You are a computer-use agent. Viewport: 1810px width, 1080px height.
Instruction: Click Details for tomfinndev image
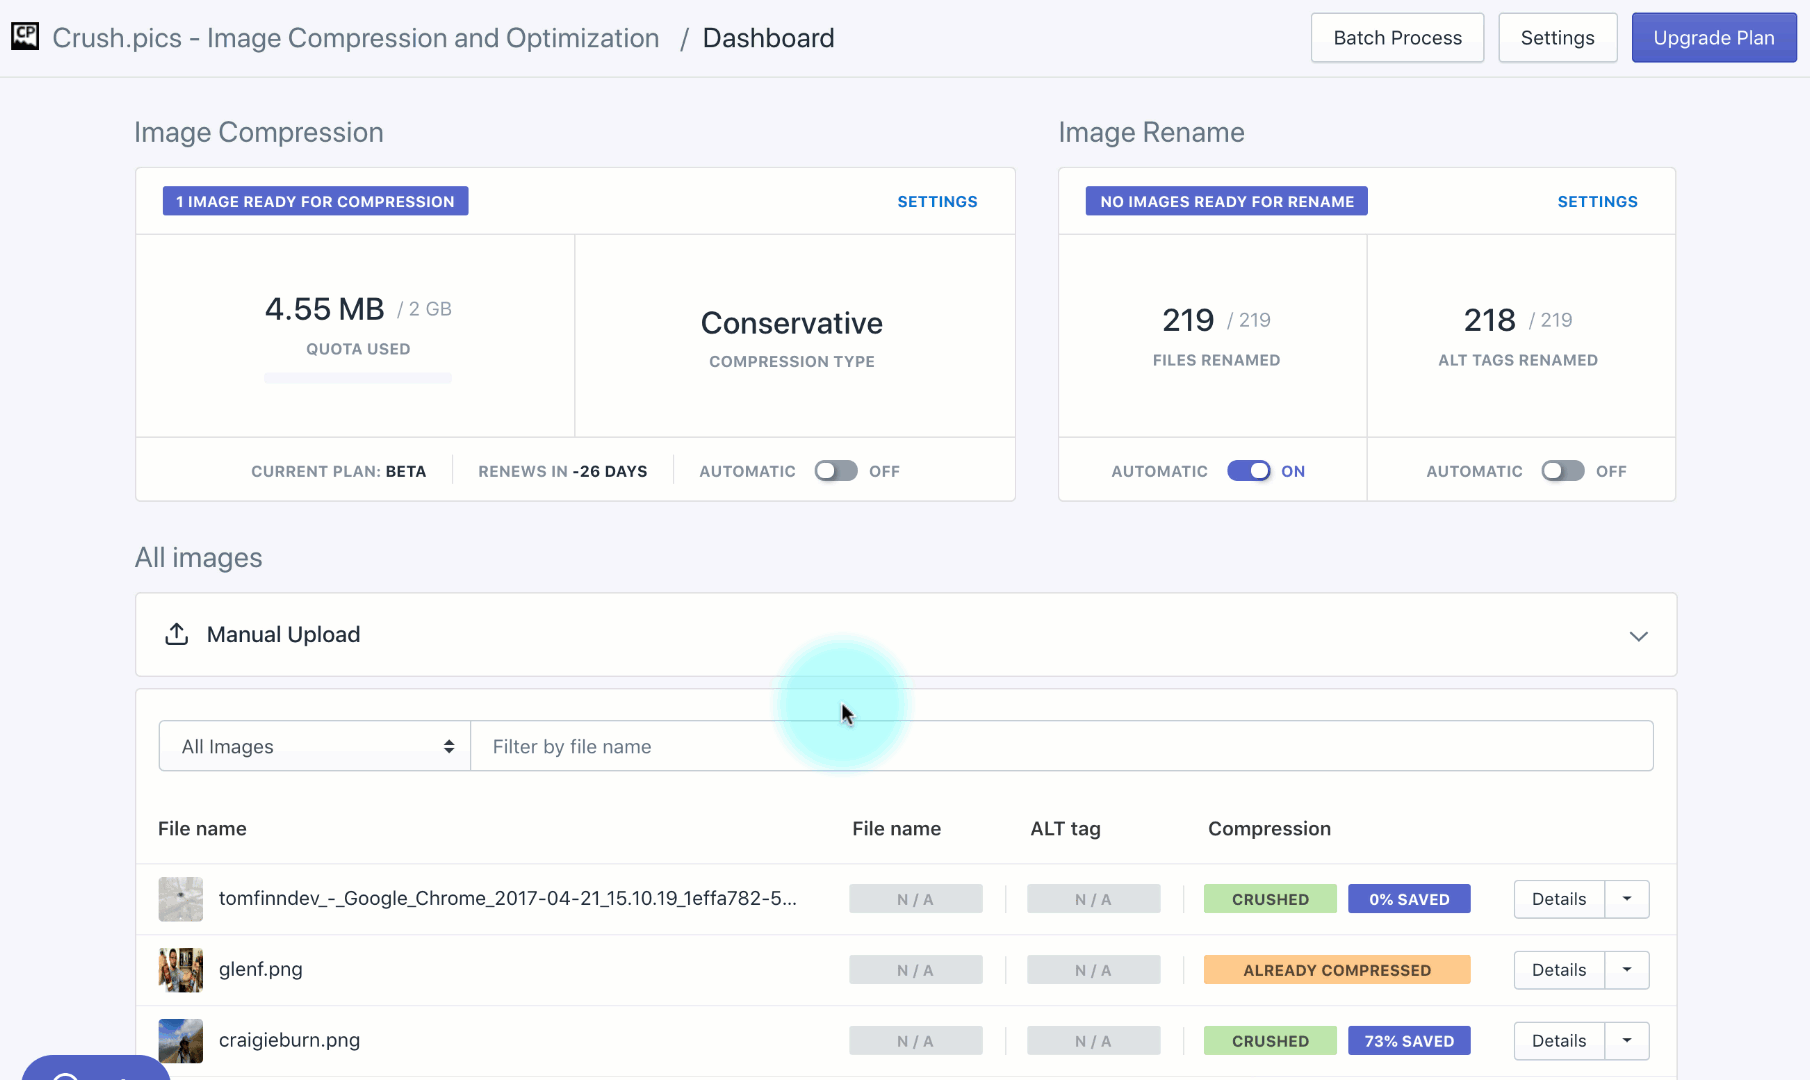pos(1559,899)
